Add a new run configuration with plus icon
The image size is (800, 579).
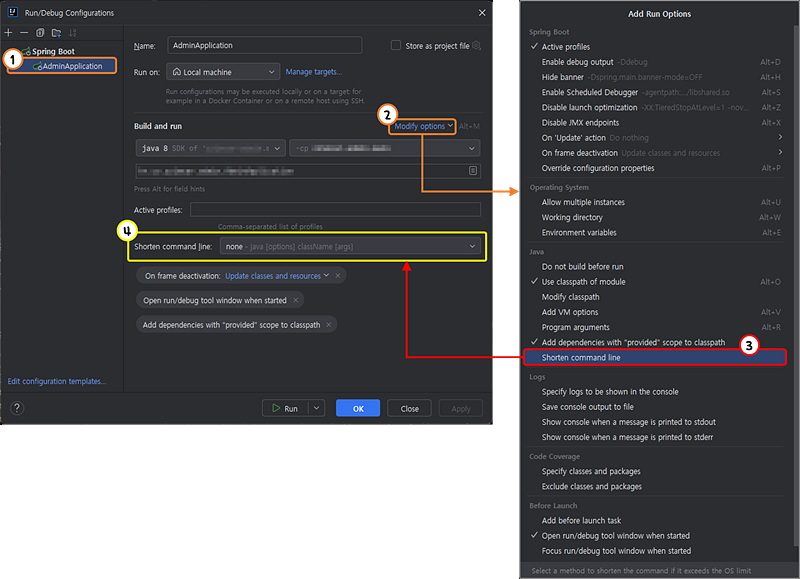[x=8, y=33]
